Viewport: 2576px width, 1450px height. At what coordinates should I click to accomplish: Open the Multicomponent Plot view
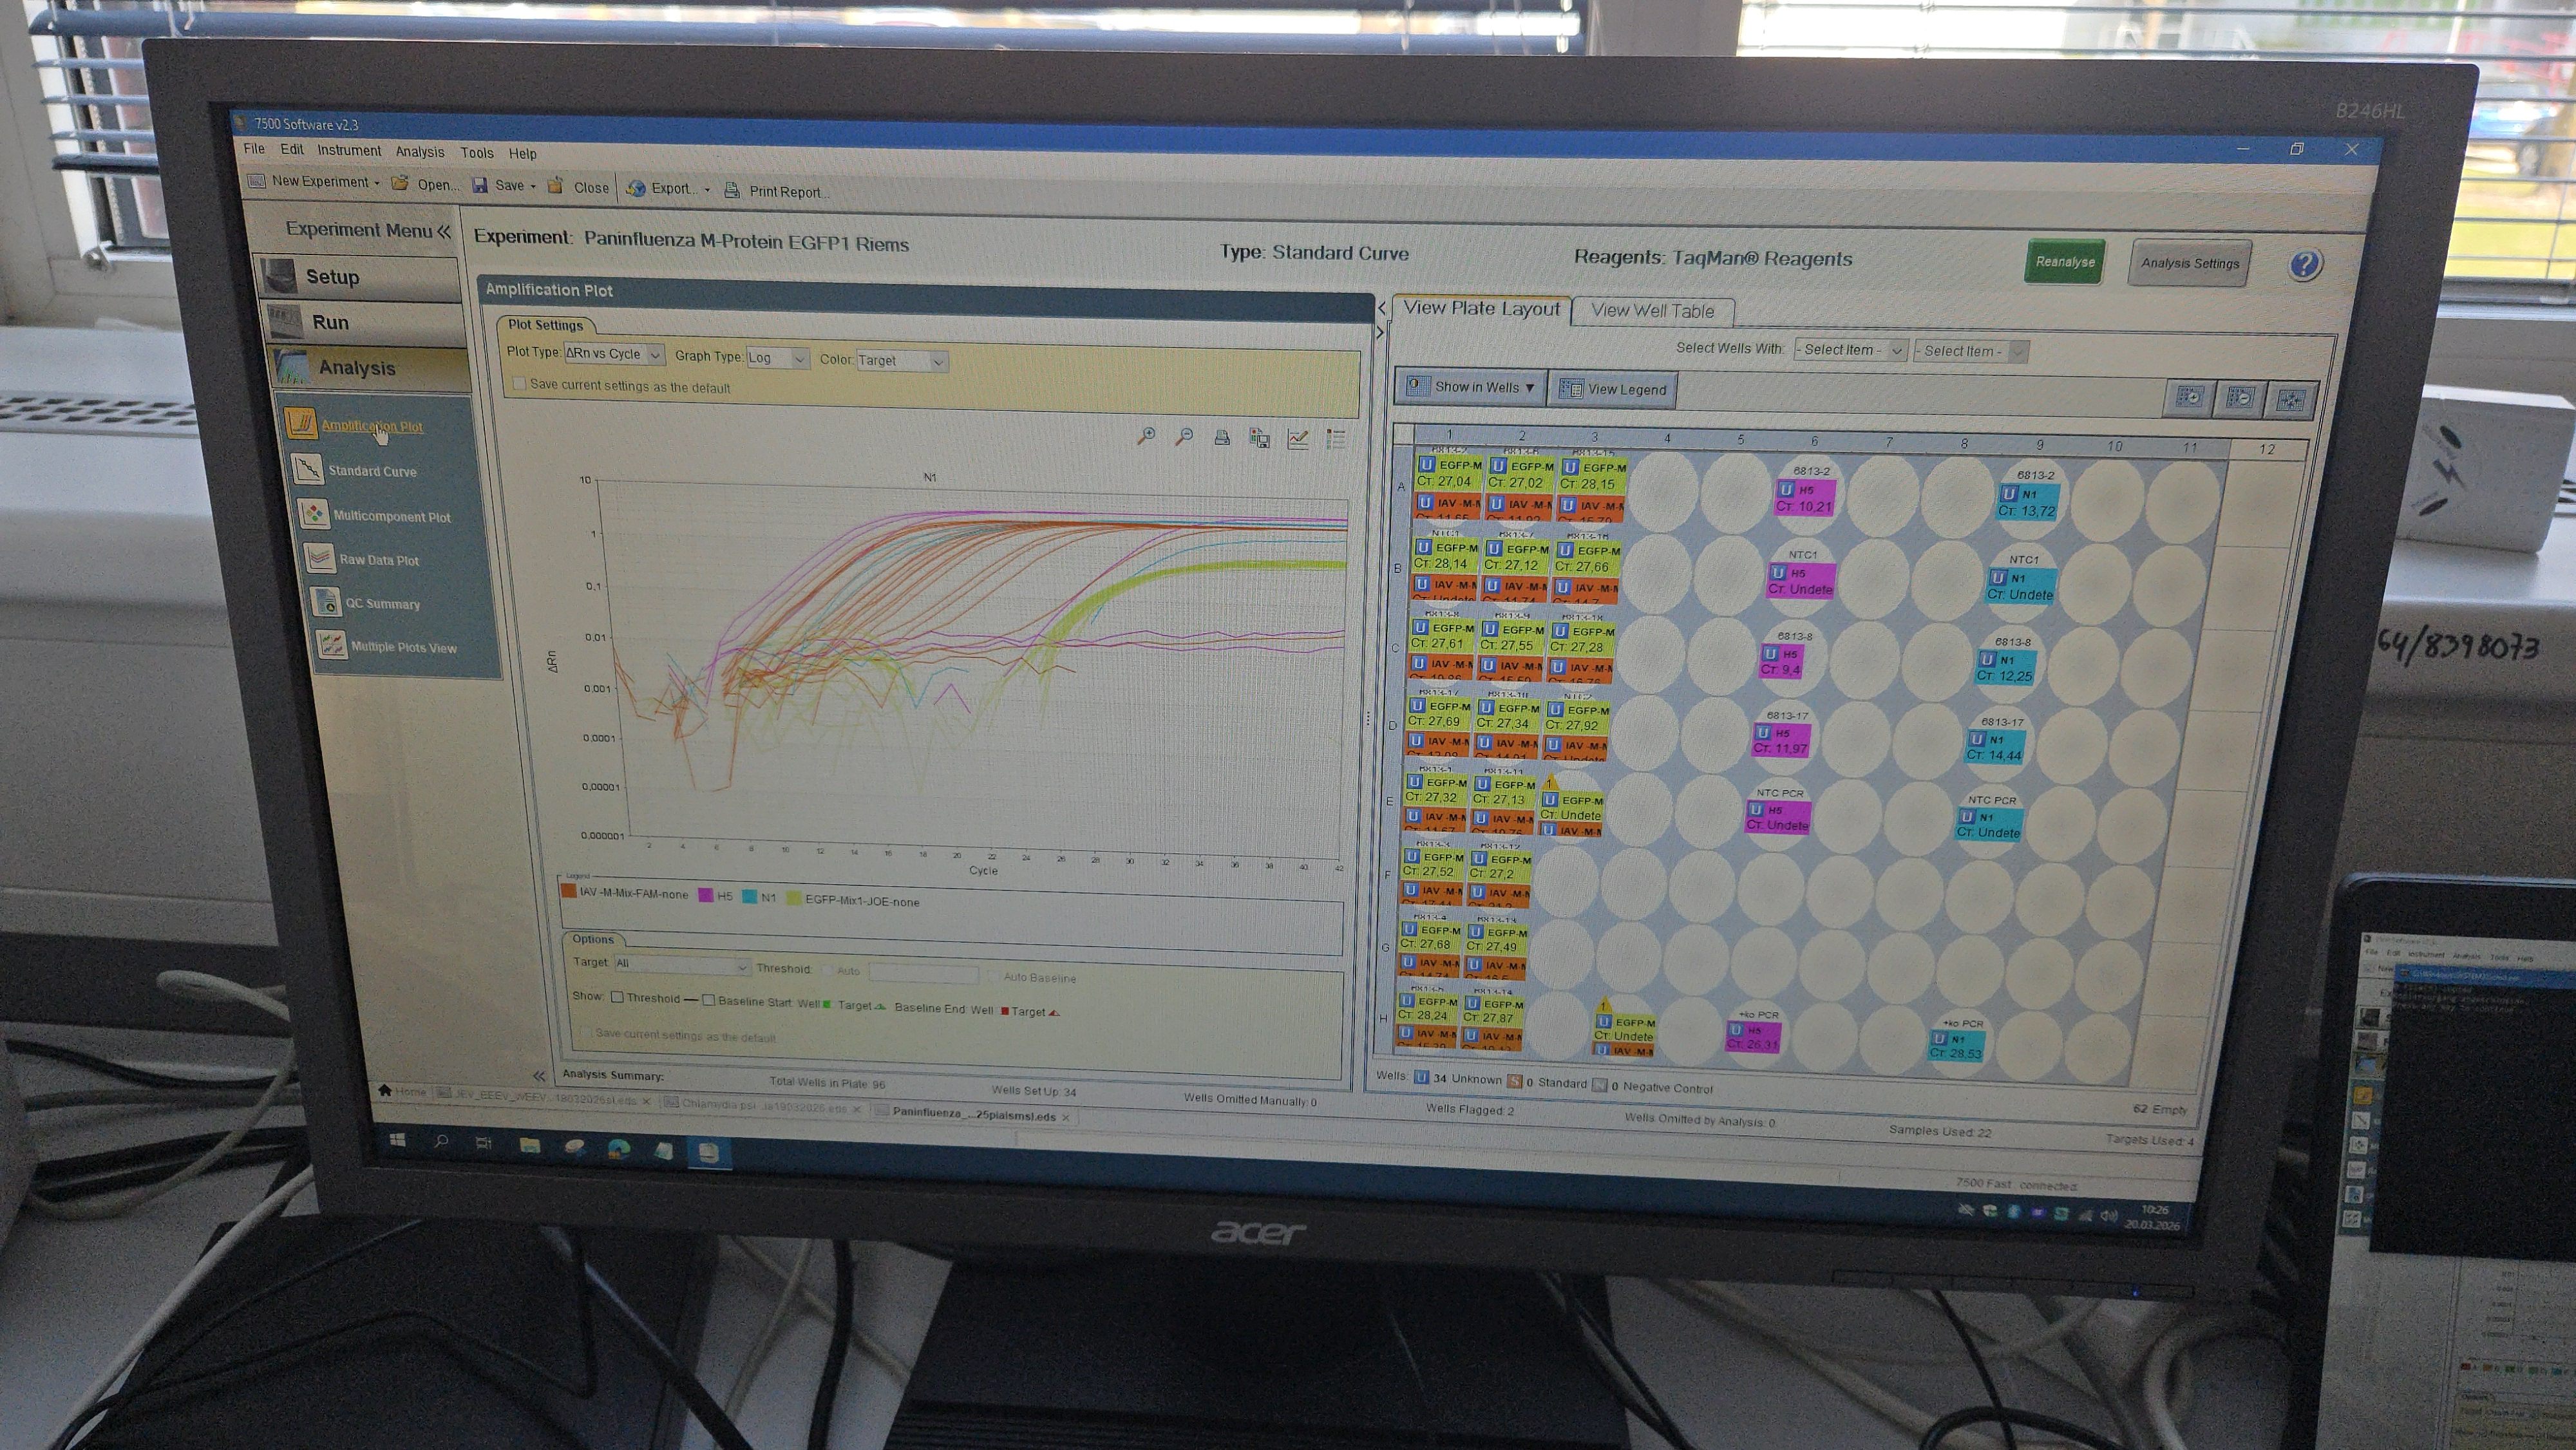tap(391, 516)
